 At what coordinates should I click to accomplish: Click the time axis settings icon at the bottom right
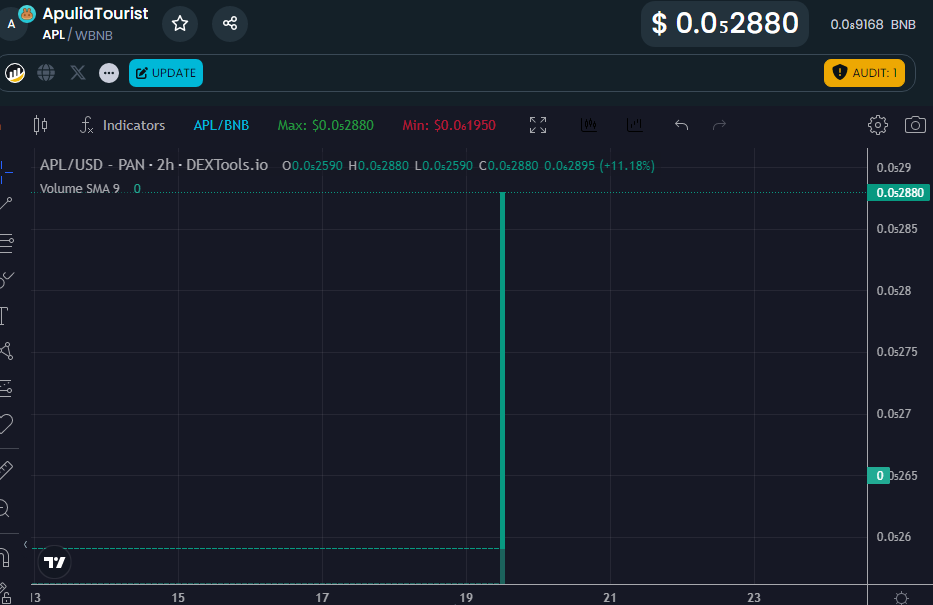point(901,597)
